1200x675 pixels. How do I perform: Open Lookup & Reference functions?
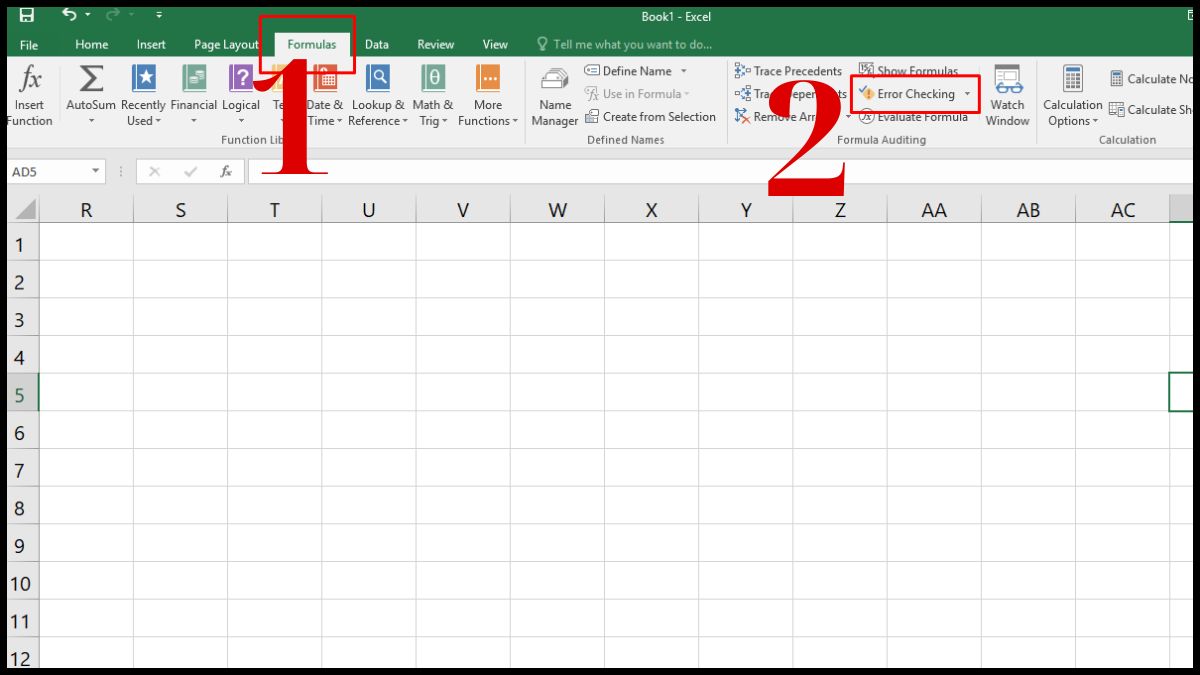coord(378,96)
